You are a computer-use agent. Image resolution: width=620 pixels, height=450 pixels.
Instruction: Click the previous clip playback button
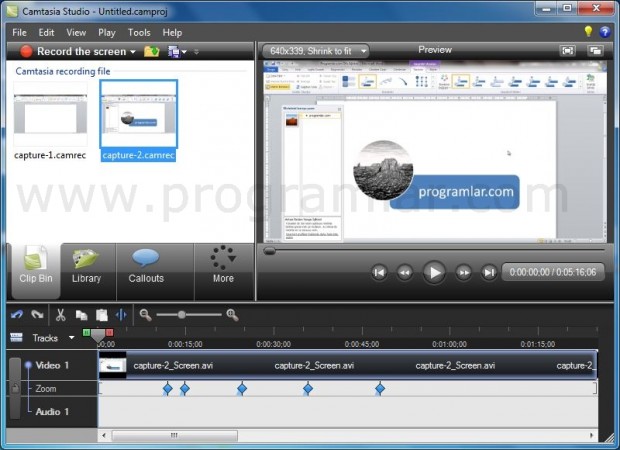pyautogui.click(x=379, y=272)
